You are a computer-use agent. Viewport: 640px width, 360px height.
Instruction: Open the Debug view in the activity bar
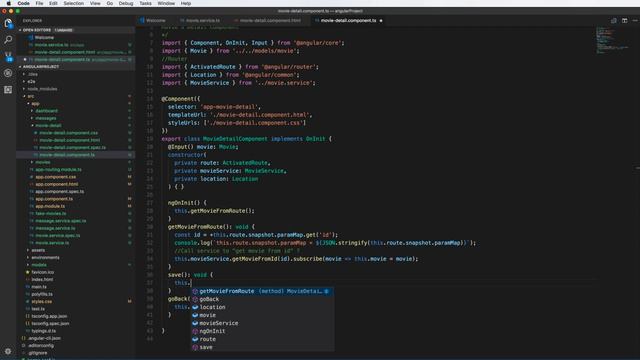pyautogui.click(x=8, y=73)
